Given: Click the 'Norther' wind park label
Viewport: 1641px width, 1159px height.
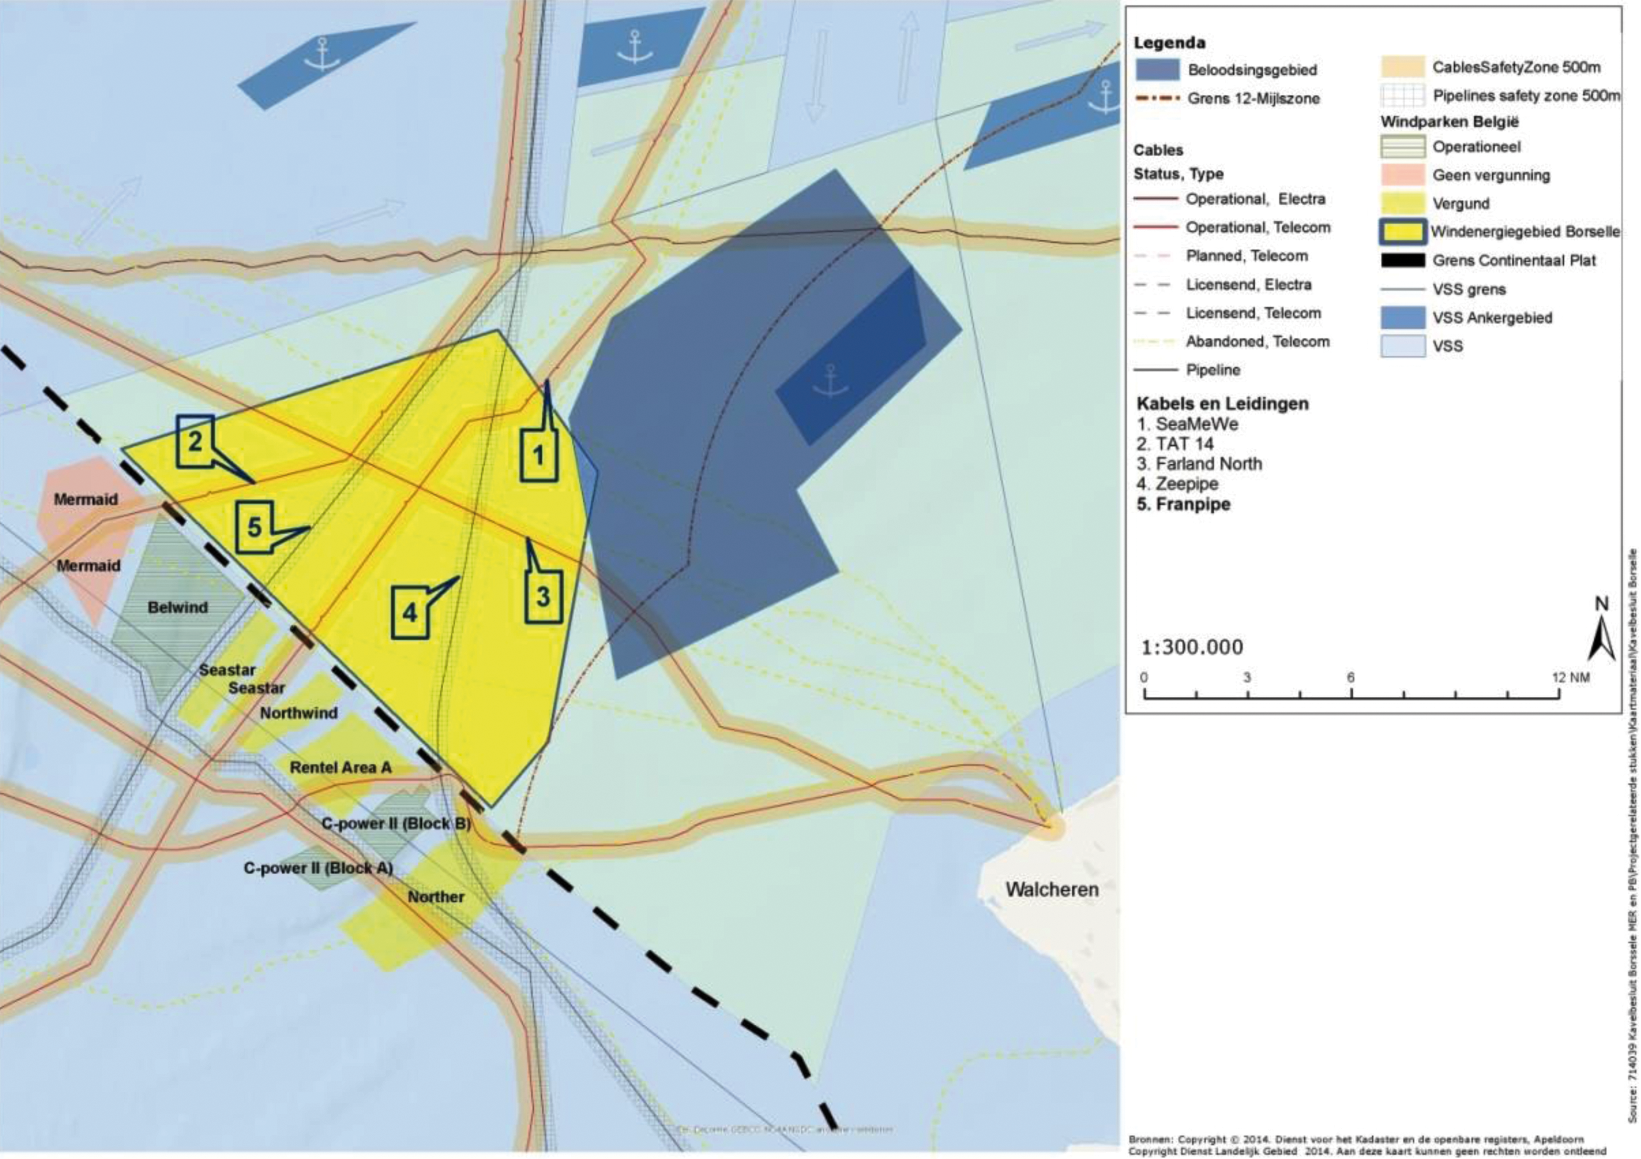Looking at the screenshot, I should pyautogui.click(x=436, y=897).
